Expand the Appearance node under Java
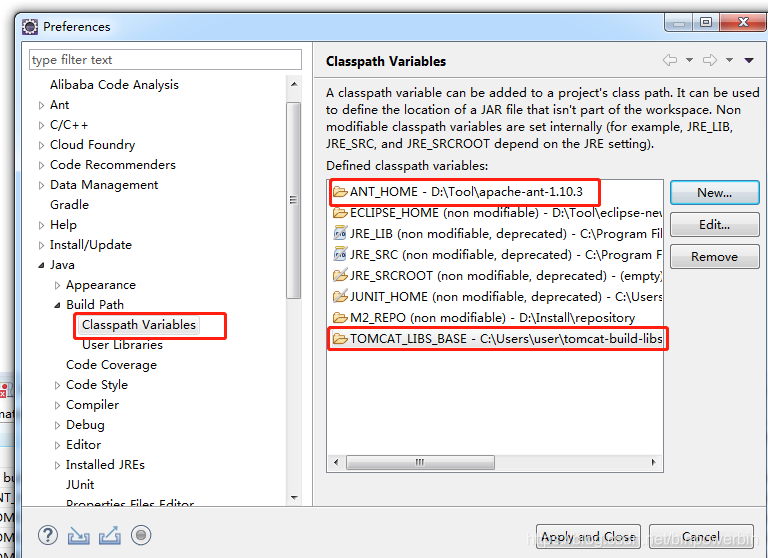Viewport: 768px width, 558px height. 57,285
